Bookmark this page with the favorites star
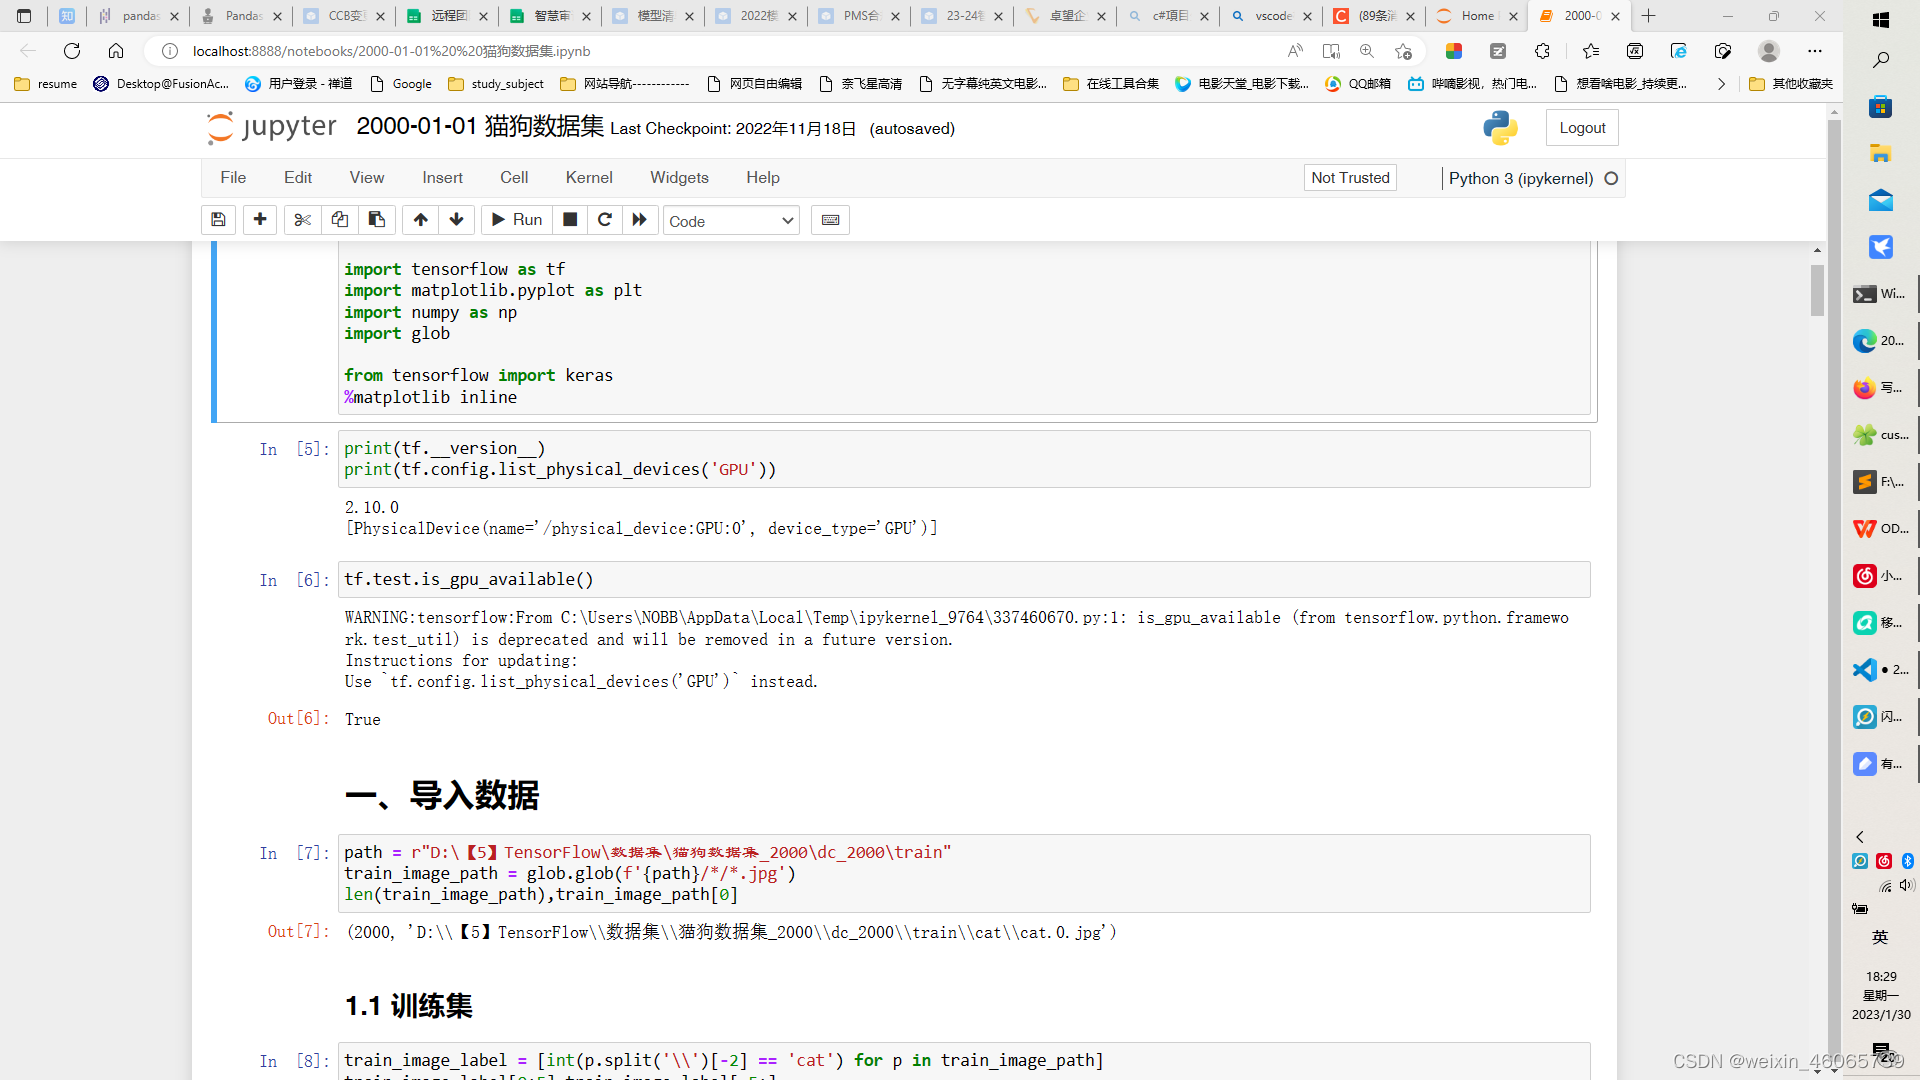1920x1080 pixels. [x=1403, y=51]
